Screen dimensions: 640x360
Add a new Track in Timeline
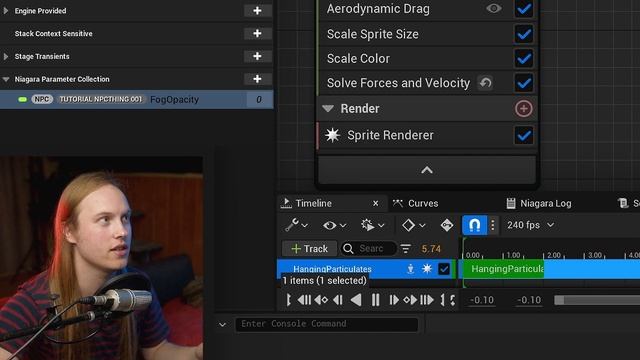(x=309, y=248)
